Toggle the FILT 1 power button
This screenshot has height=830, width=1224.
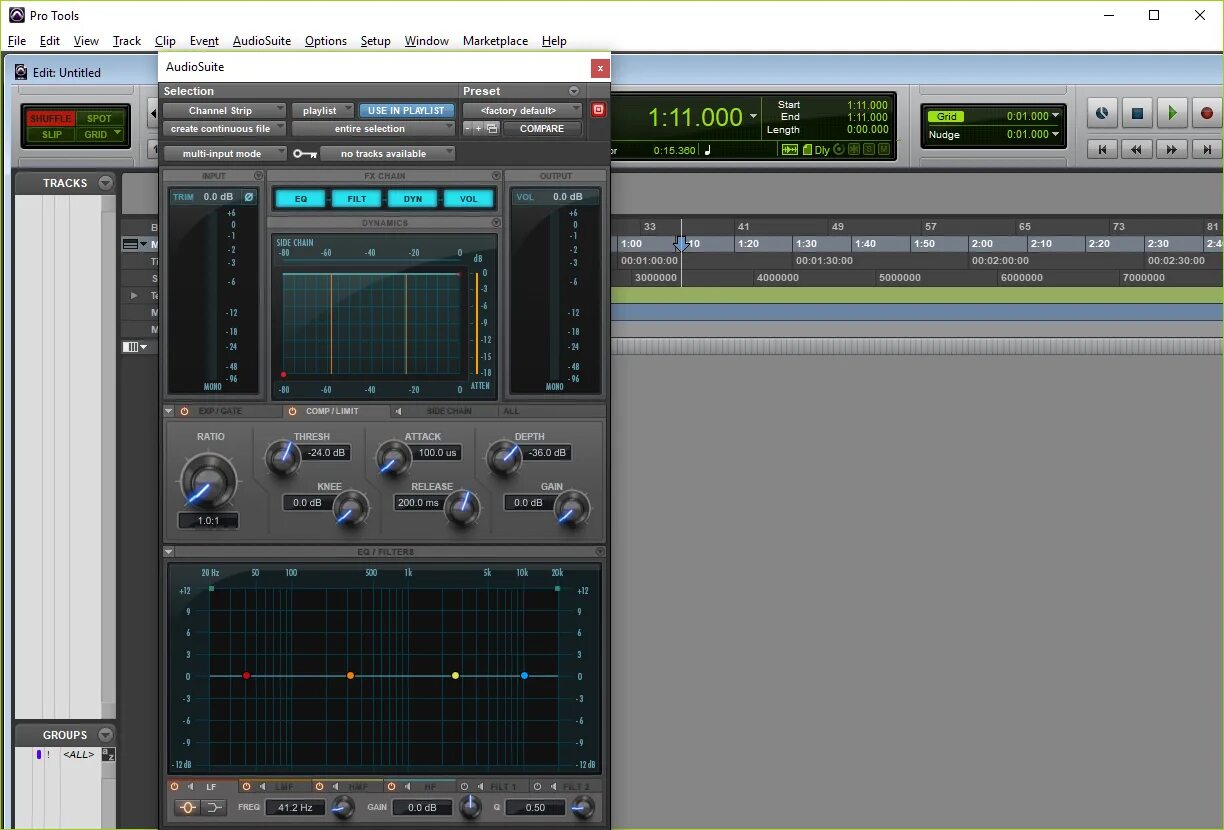[x=464, y=787]
